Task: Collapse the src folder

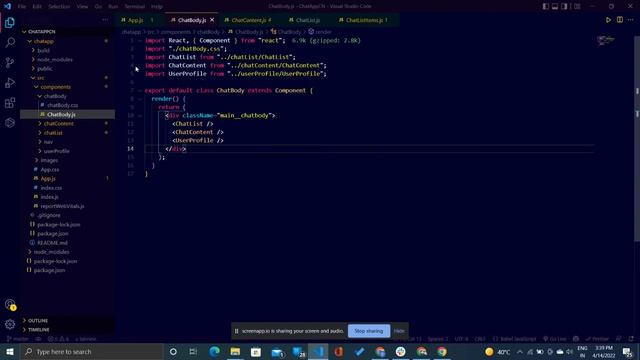Action: (40, 78)
